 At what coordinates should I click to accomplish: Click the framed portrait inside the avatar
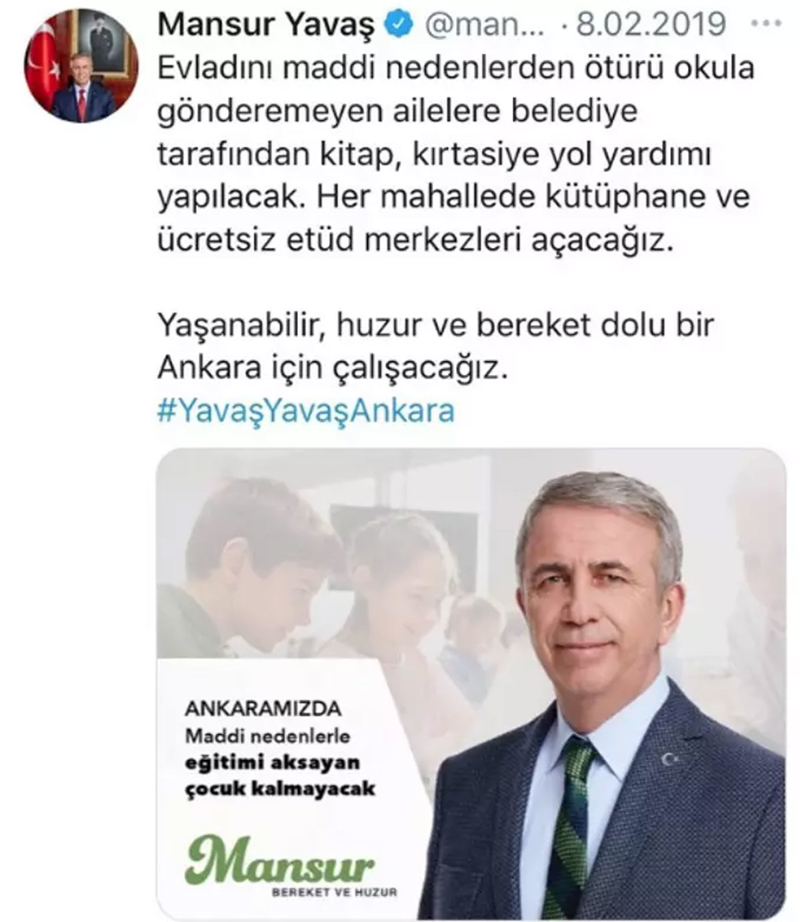[x=102, y=42]
